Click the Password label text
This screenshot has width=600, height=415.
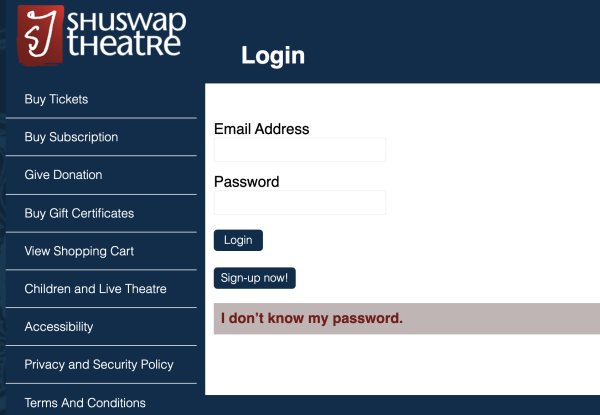pyautogui.click(x=246, y=182)
